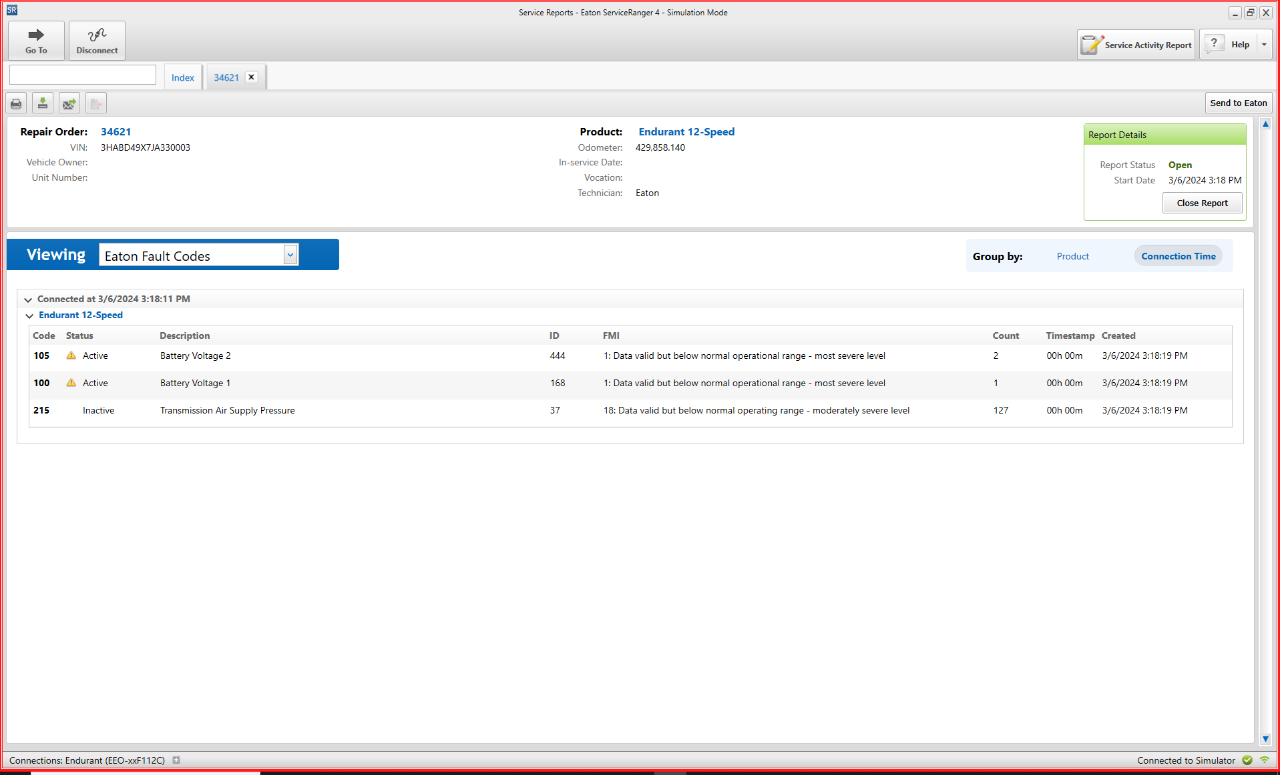Group fault codes by Product

pos(1073,256)
